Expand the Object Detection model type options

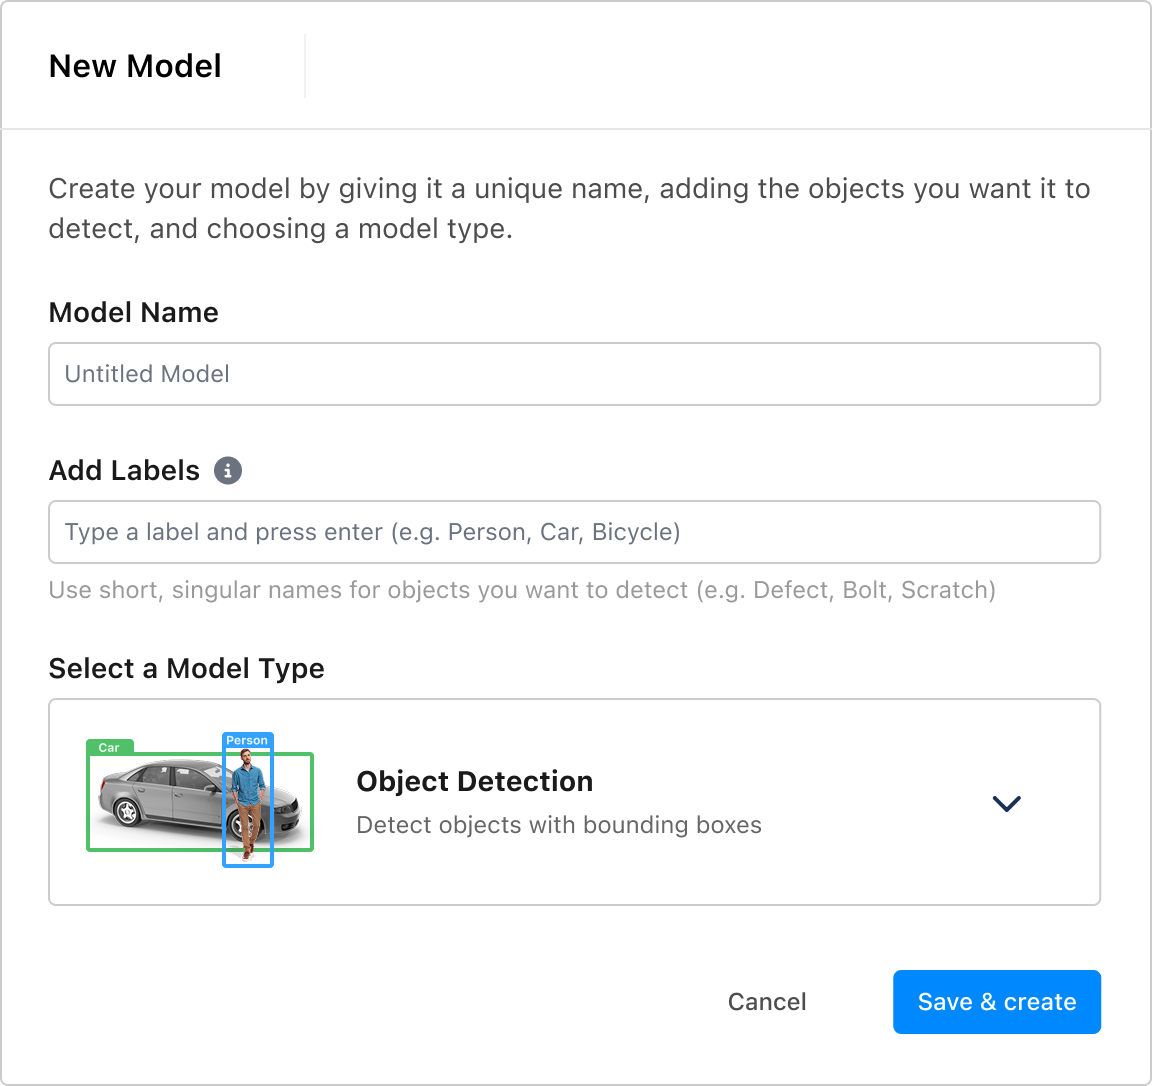point(1007,802)
